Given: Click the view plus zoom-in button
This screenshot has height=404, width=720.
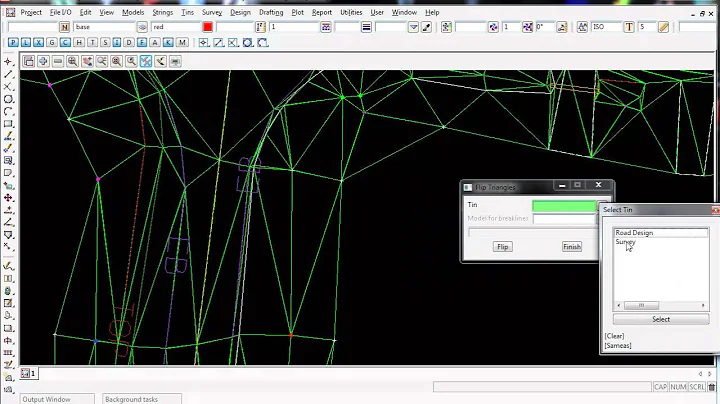Looking at the screenshot, I should tap(43, 61).
